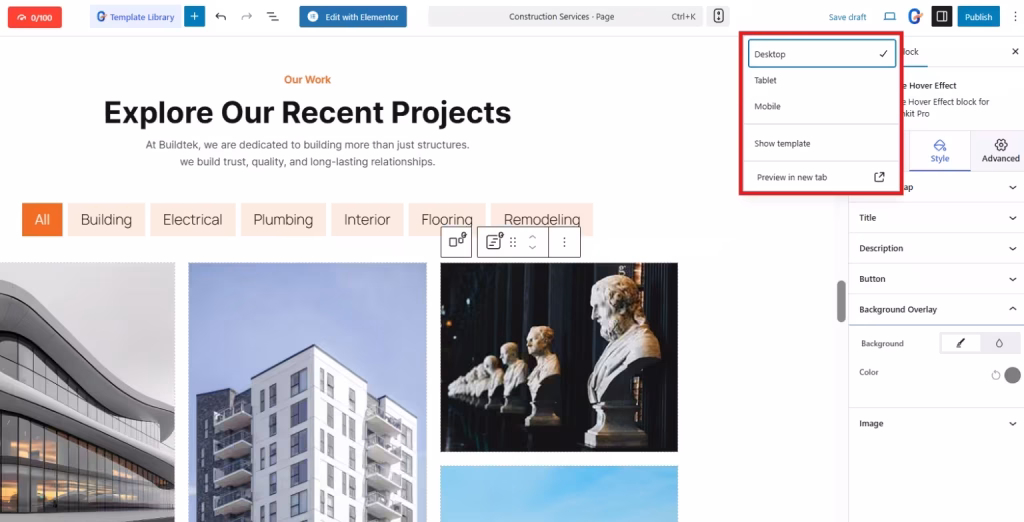Click the red 0/100 score badge
Viewport: 1024px width, 522px height.
coord(35,17)
